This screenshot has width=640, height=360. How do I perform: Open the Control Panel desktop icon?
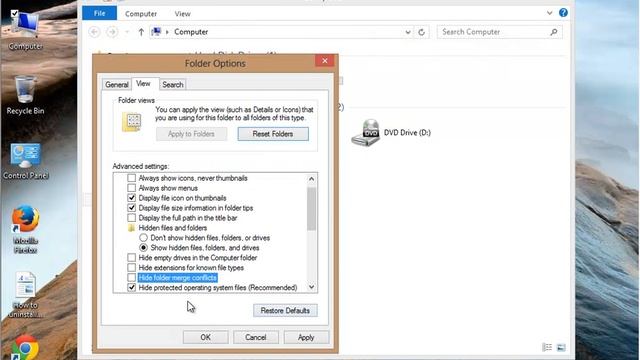click(26, 161)
